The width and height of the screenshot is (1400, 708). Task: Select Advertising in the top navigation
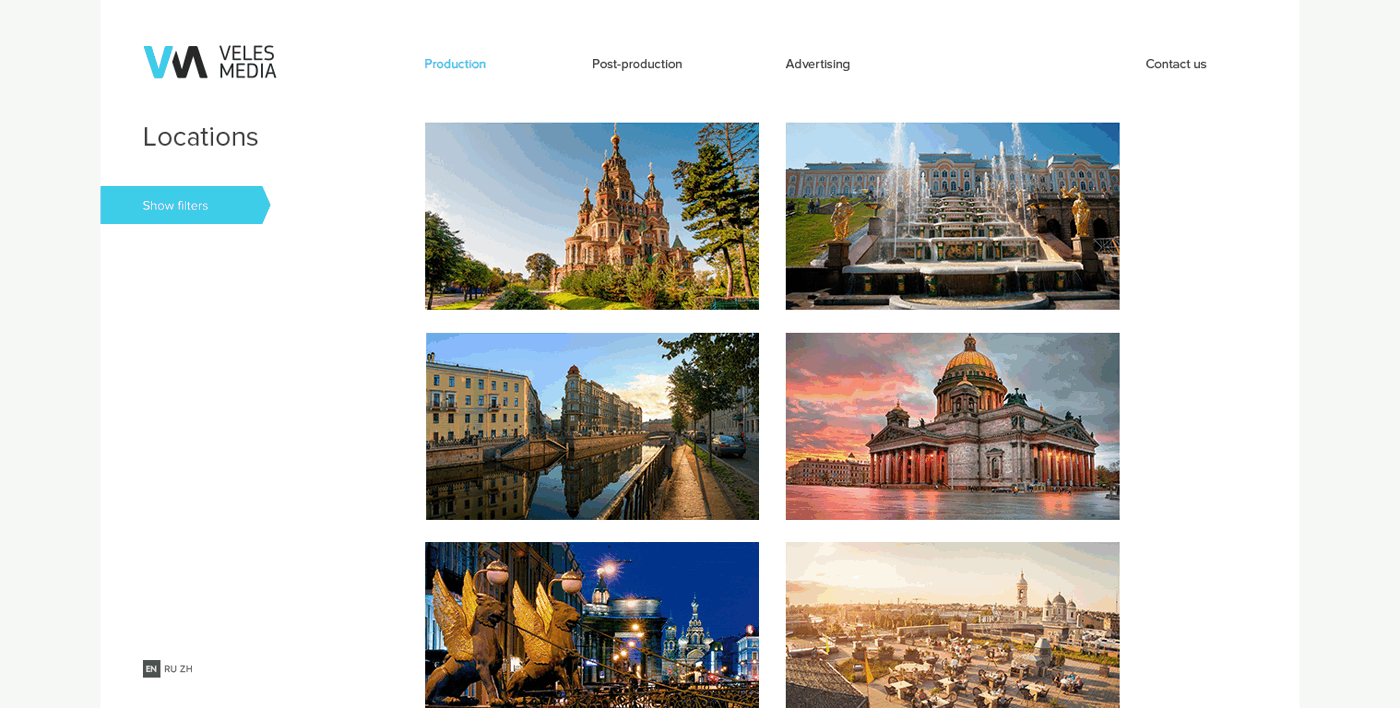(x=817, y=64)
